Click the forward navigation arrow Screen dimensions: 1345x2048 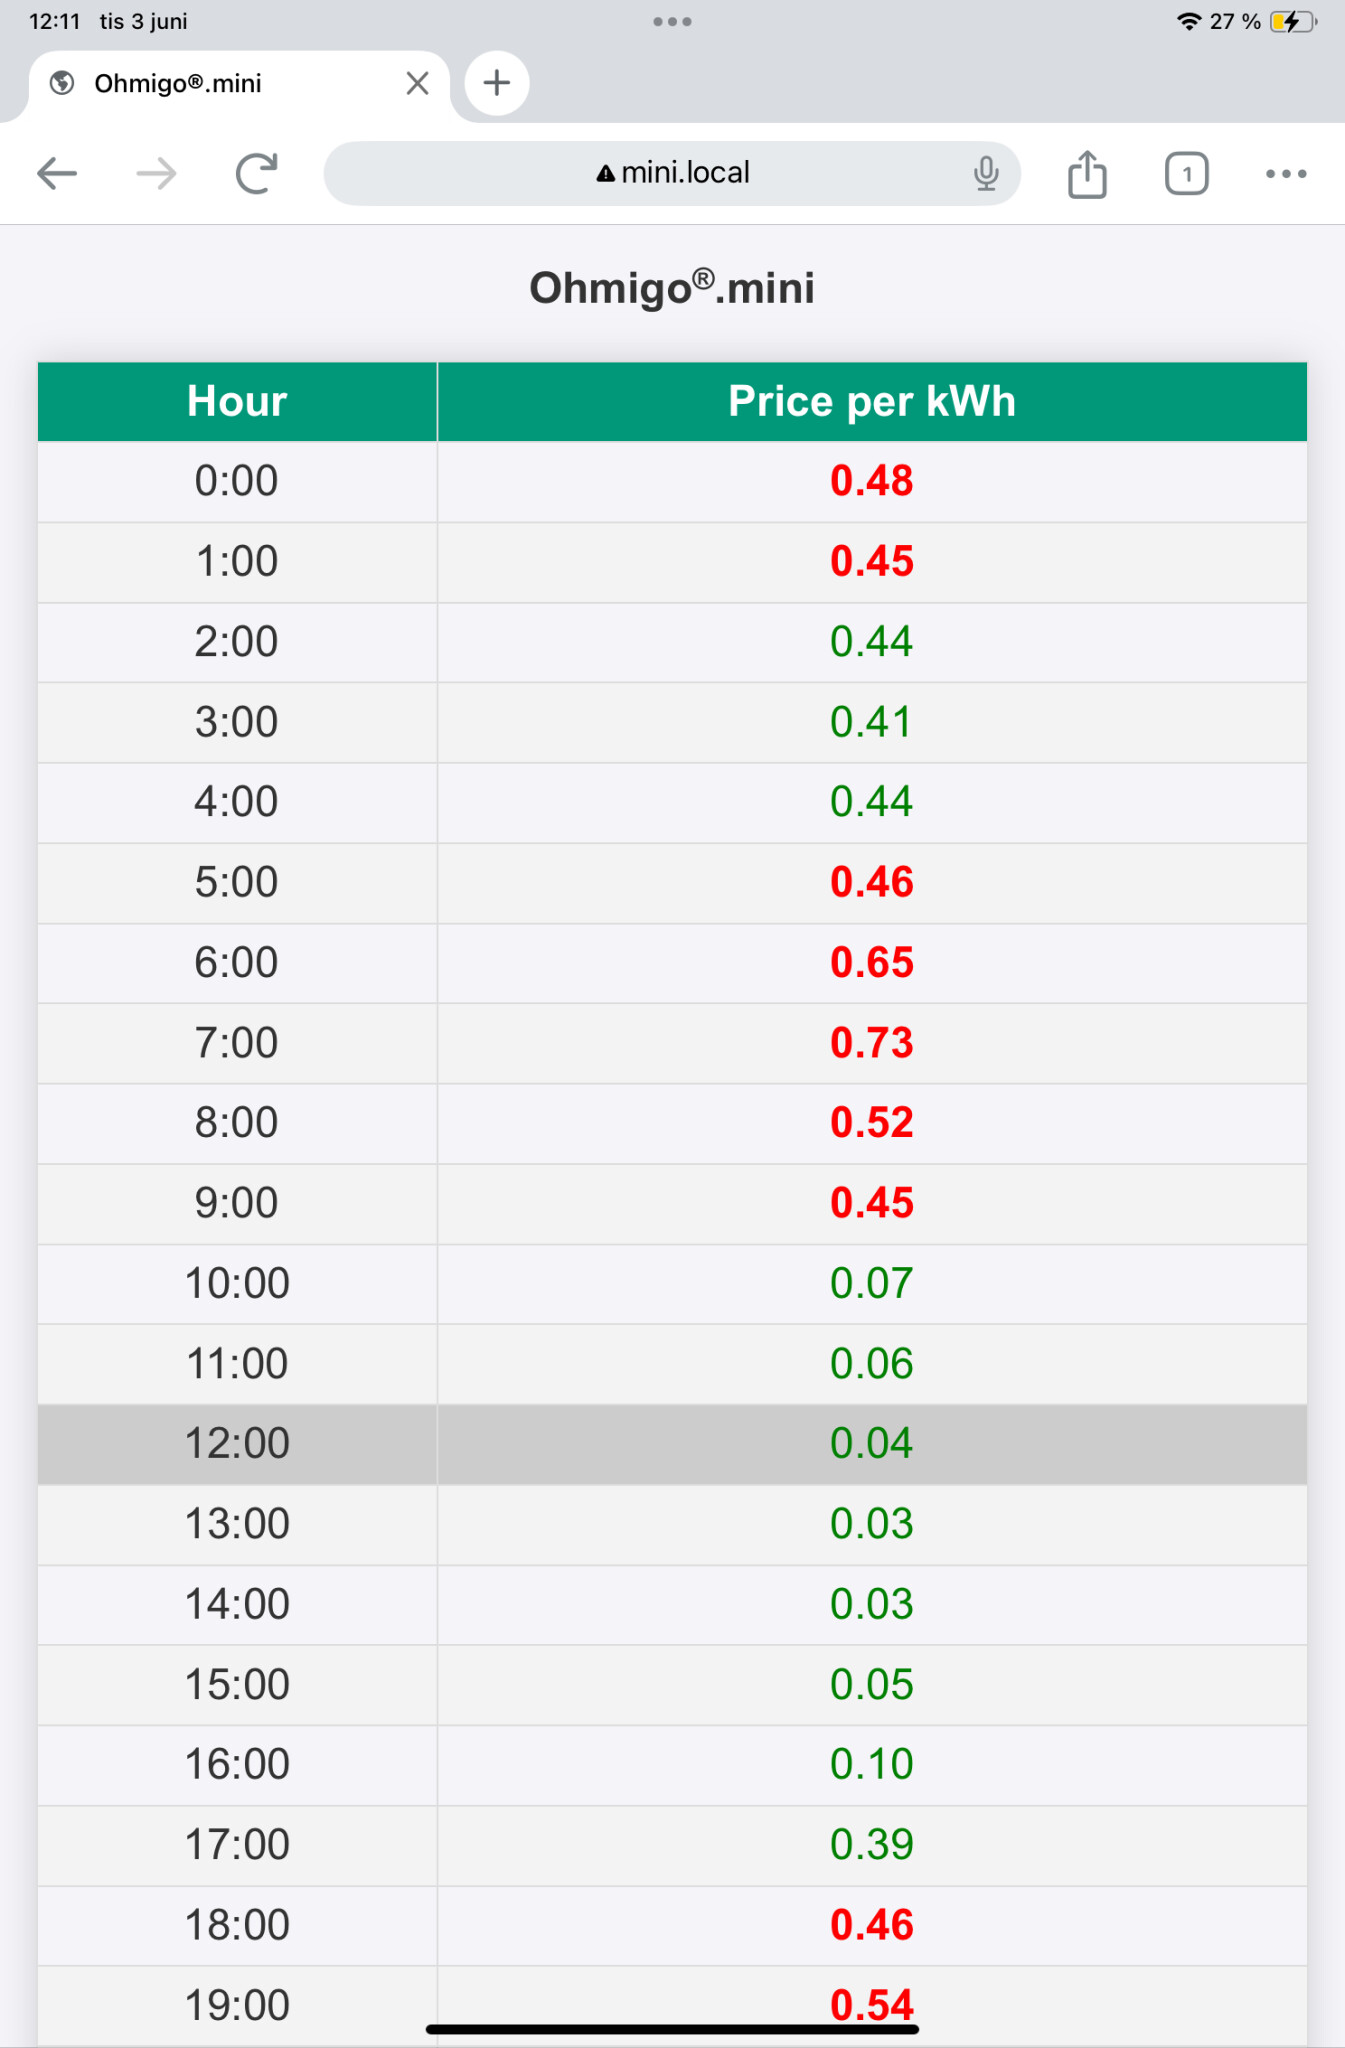tap(156, 173)
